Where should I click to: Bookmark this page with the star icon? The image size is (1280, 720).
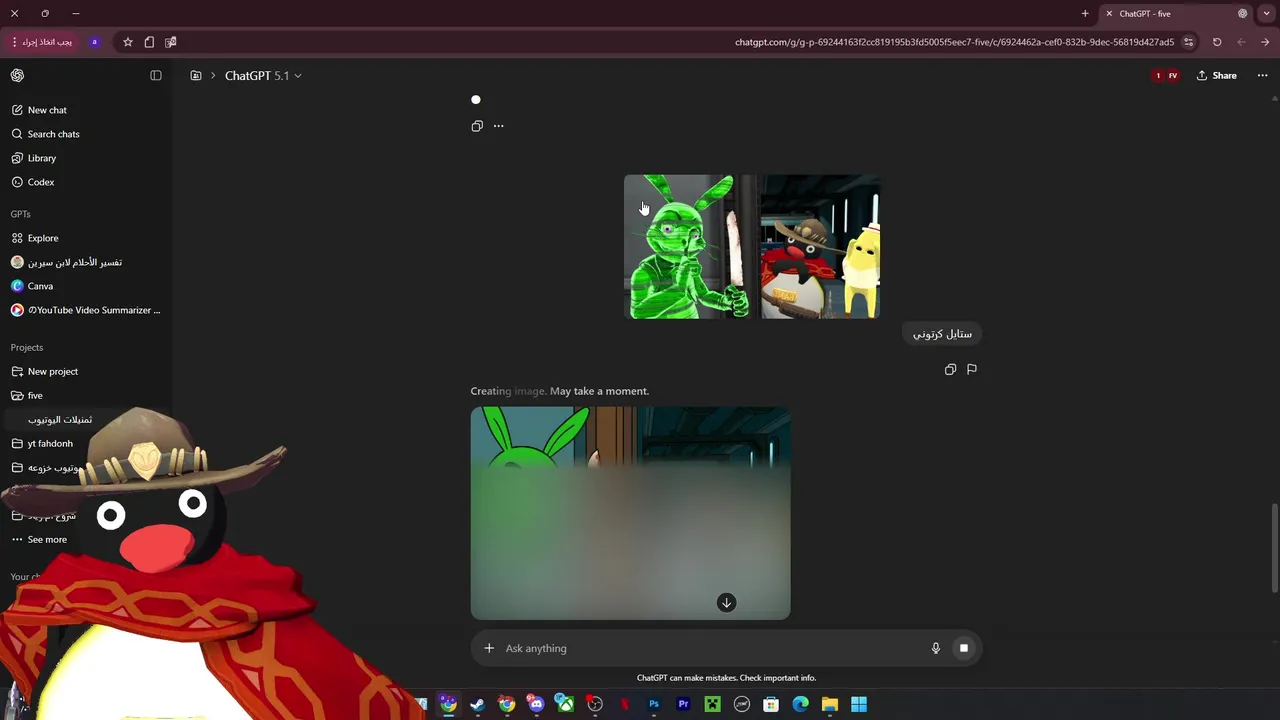[x=128, y=42]
